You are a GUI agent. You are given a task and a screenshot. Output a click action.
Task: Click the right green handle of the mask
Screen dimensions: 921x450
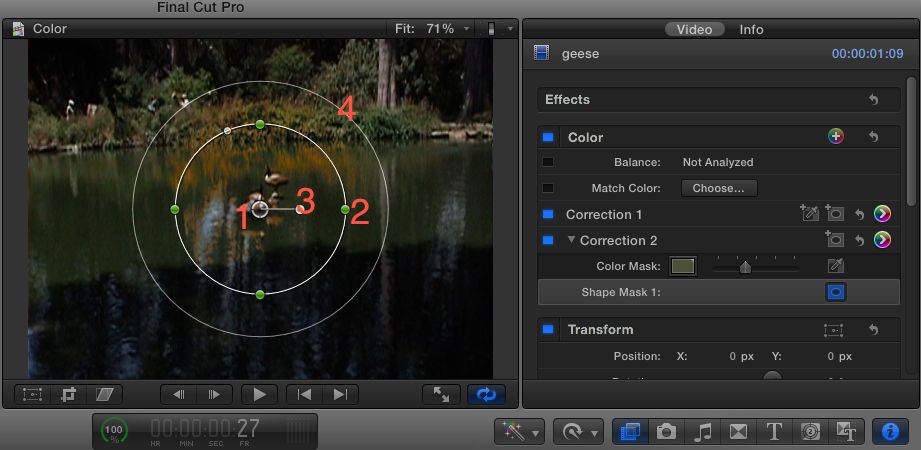click(345, 209)
